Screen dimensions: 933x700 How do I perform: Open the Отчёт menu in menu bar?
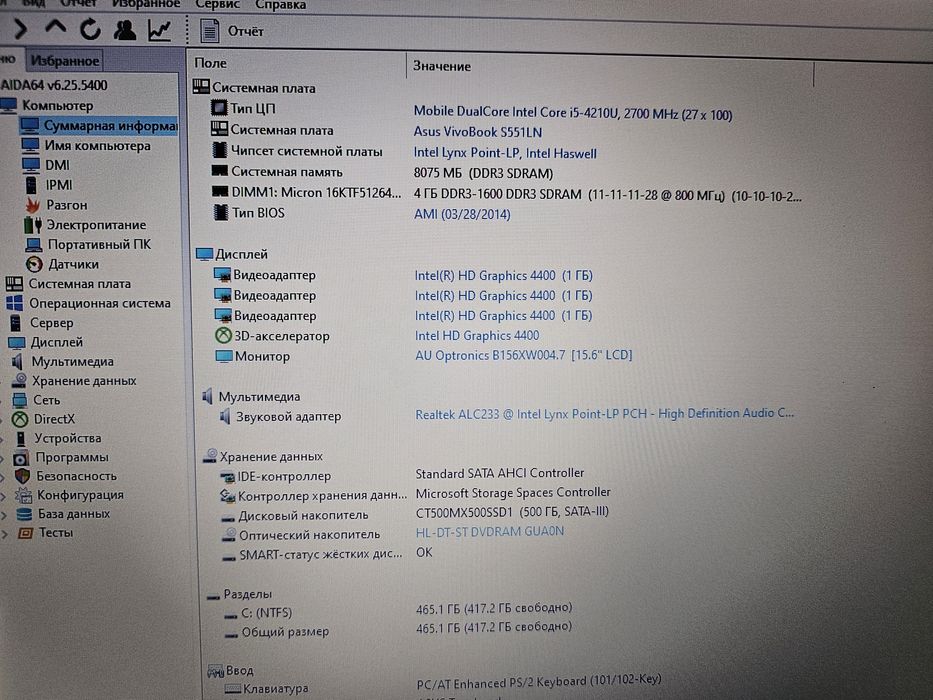[x=79, y=4]
